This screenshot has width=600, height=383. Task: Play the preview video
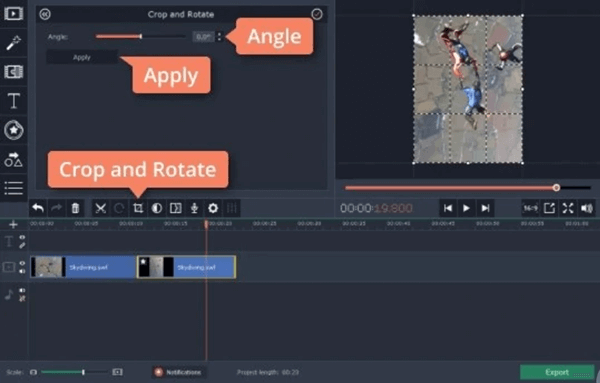466,208
